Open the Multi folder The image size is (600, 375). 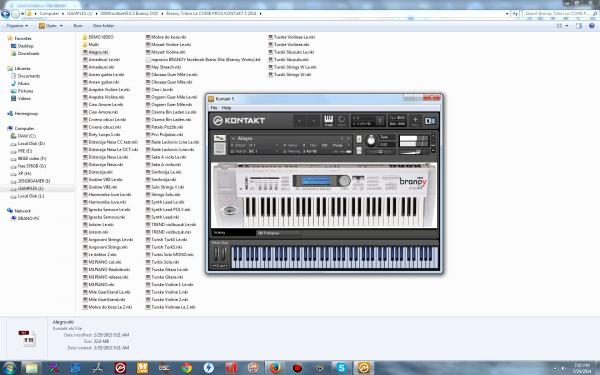91,44
